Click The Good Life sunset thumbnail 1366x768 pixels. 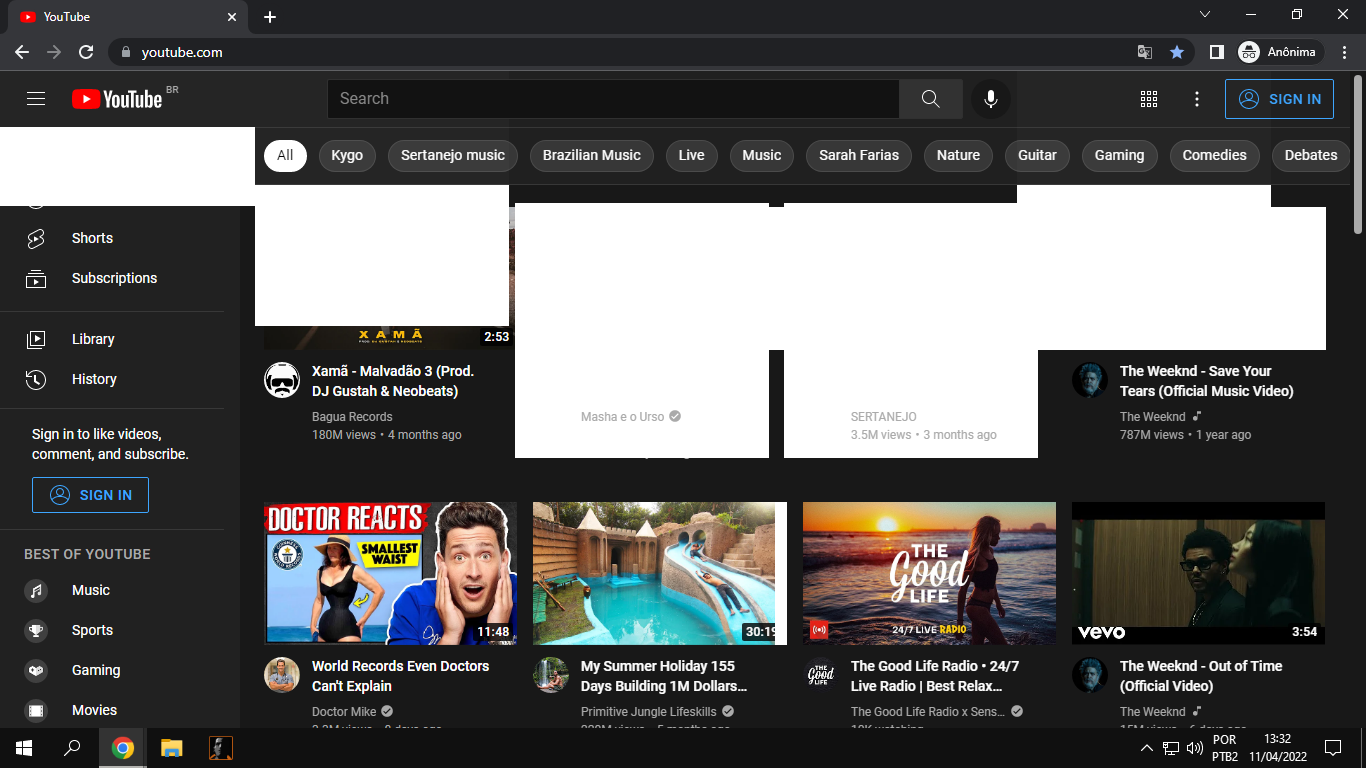point(929,573)
